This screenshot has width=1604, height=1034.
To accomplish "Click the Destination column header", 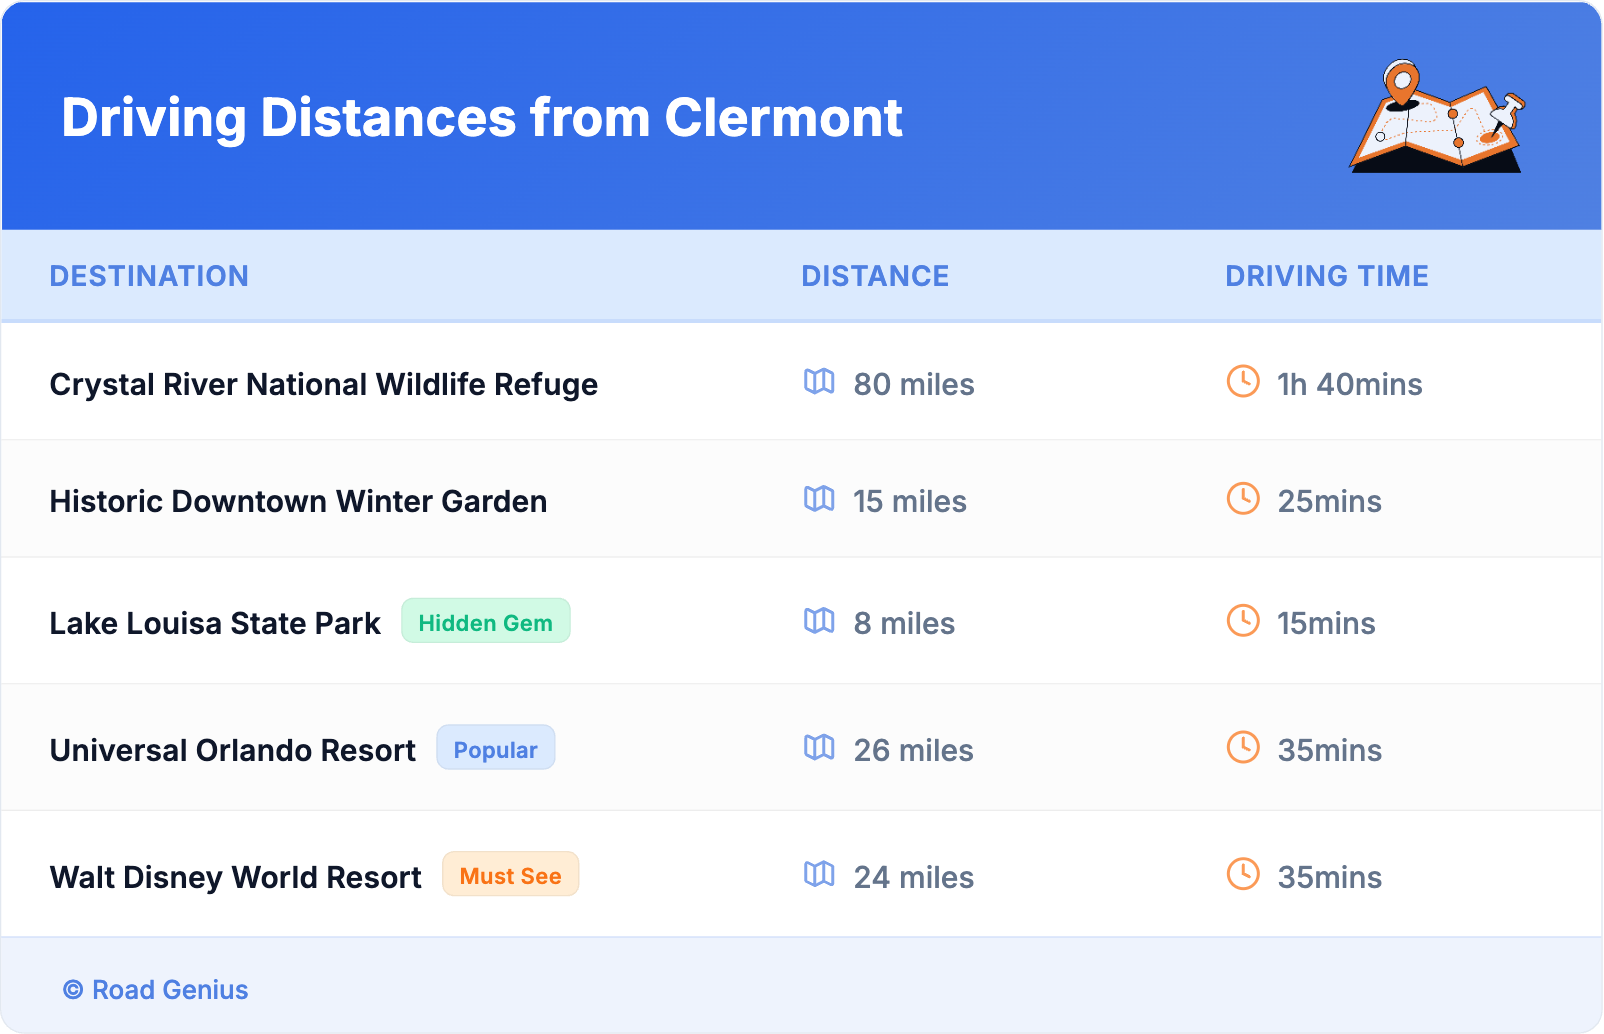I will [149, 276].
